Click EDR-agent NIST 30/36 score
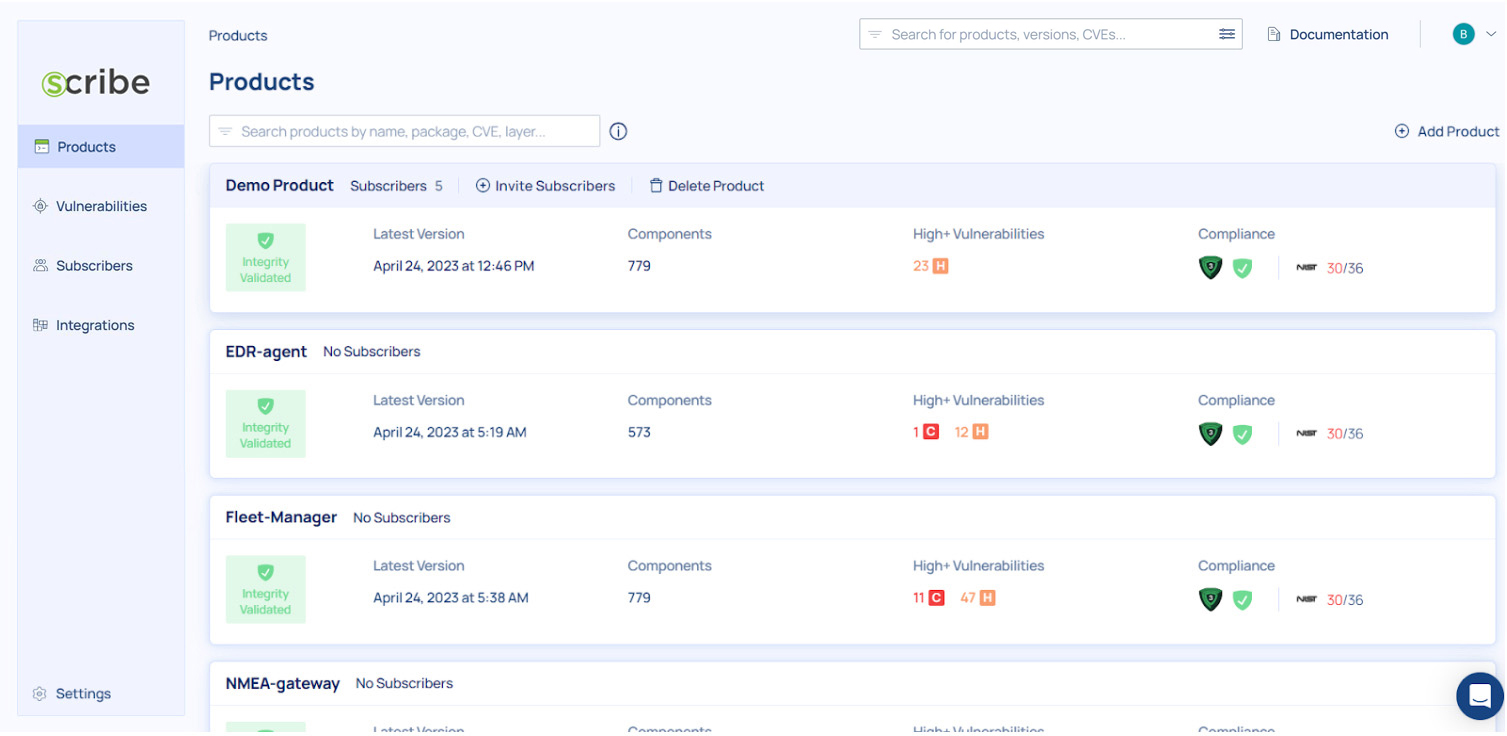 pos(1330,434)
